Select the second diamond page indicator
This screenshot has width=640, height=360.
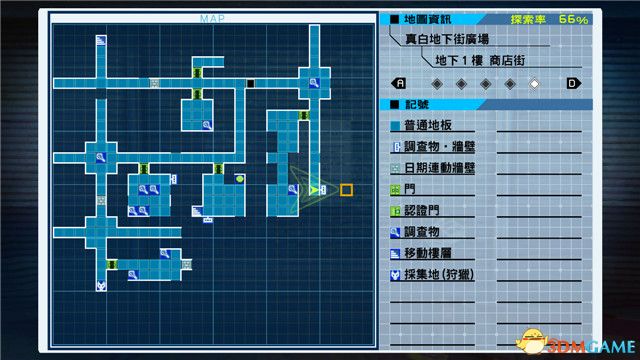461,84
